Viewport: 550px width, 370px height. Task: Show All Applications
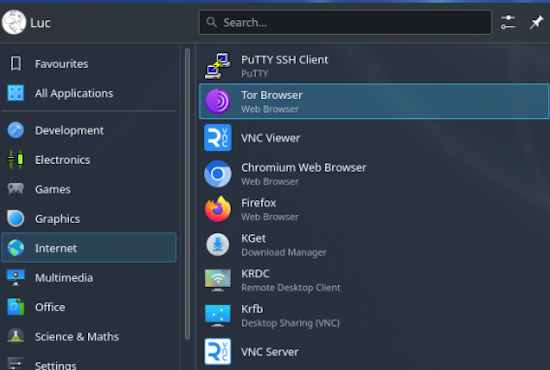[89, 93]
